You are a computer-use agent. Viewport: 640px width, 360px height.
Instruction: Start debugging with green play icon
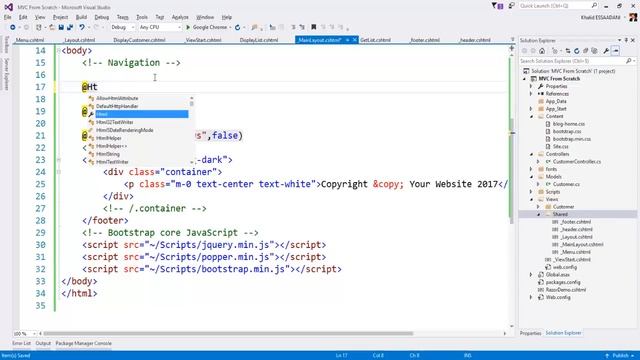point(188,27)
